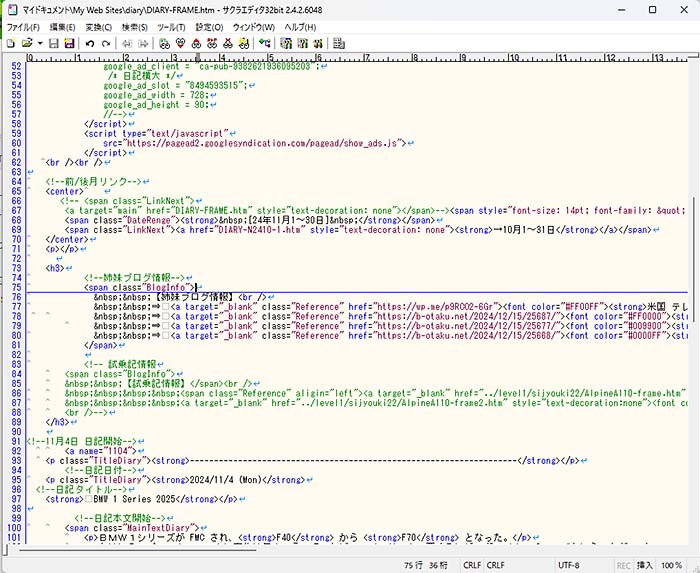This screenshot has height=573, width=700.
Task: Open the type settings list icon
Action: click(x=286, y=43)
